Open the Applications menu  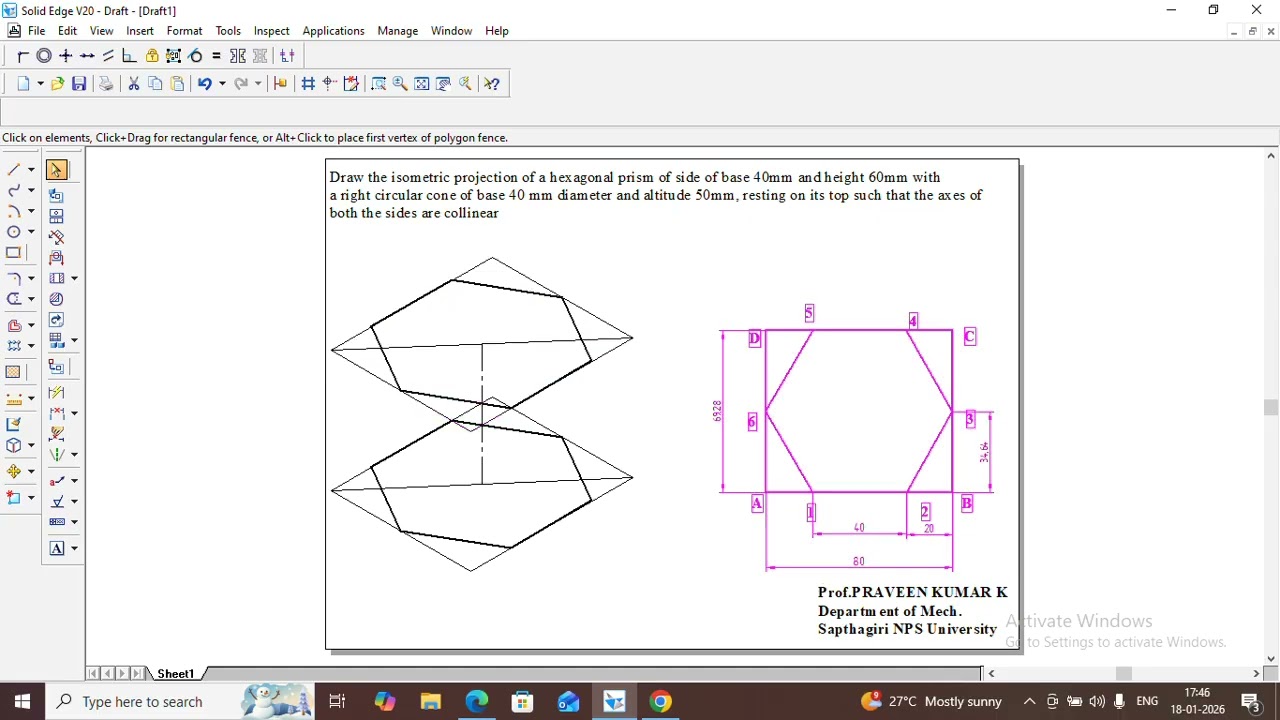point(333,31)
